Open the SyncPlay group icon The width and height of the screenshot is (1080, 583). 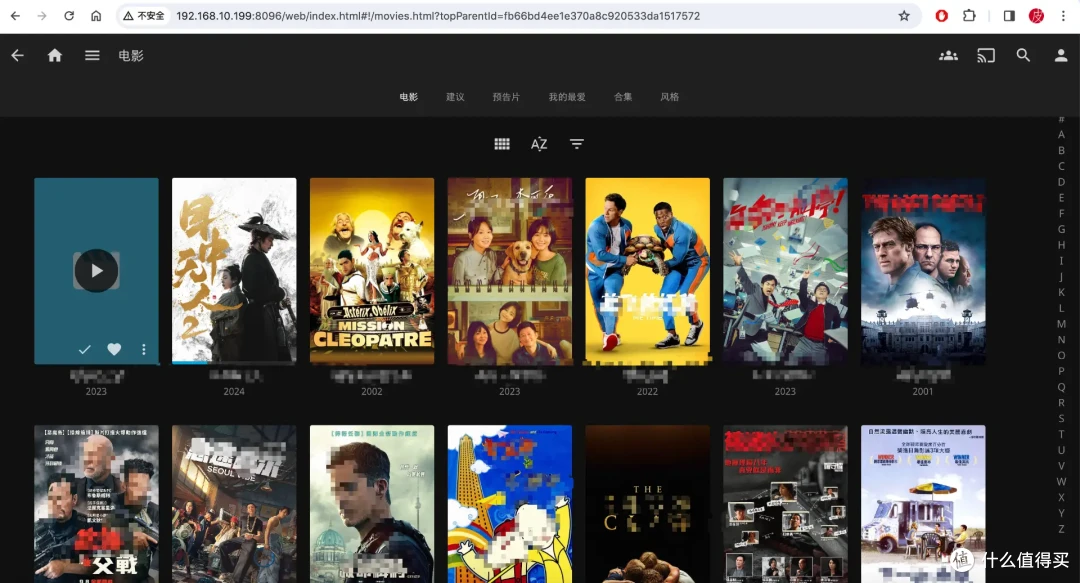948,56
